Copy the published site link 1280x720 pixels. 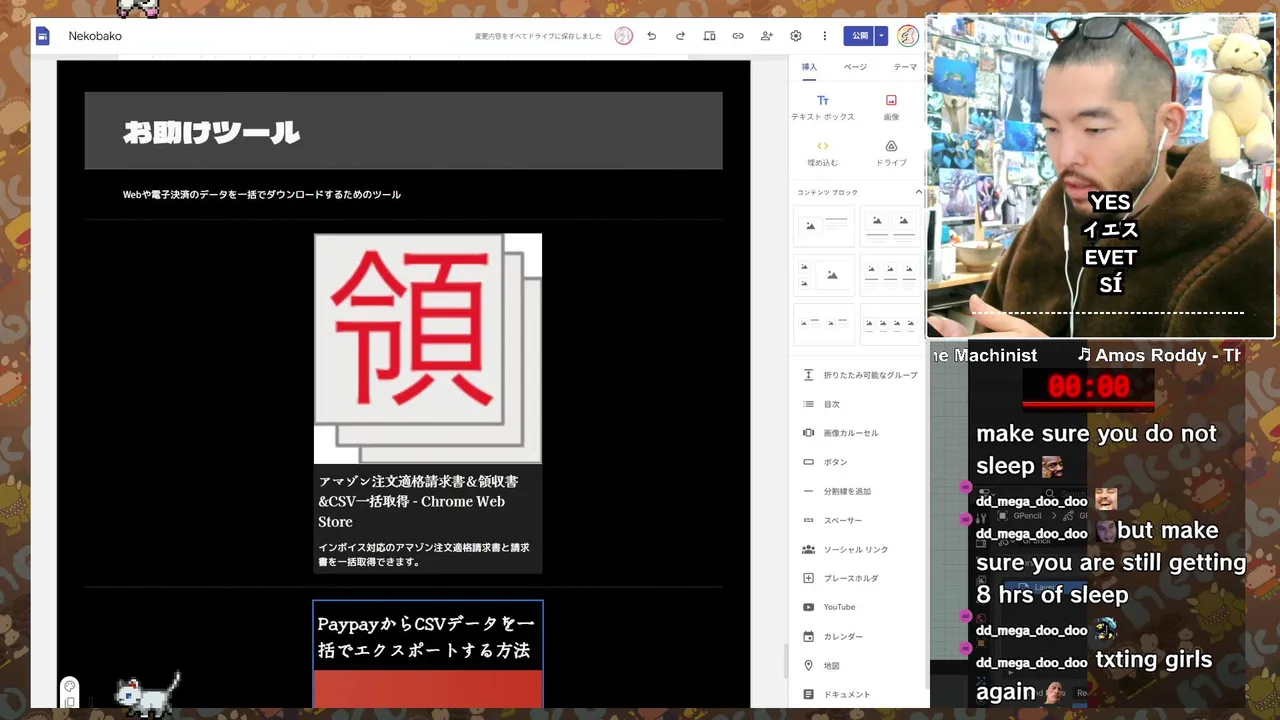[x=738, y=36]
